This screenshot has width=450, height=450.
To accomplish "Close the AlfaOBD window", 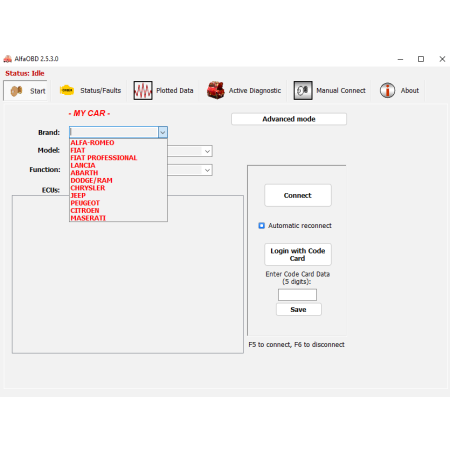I will (442, 59).
